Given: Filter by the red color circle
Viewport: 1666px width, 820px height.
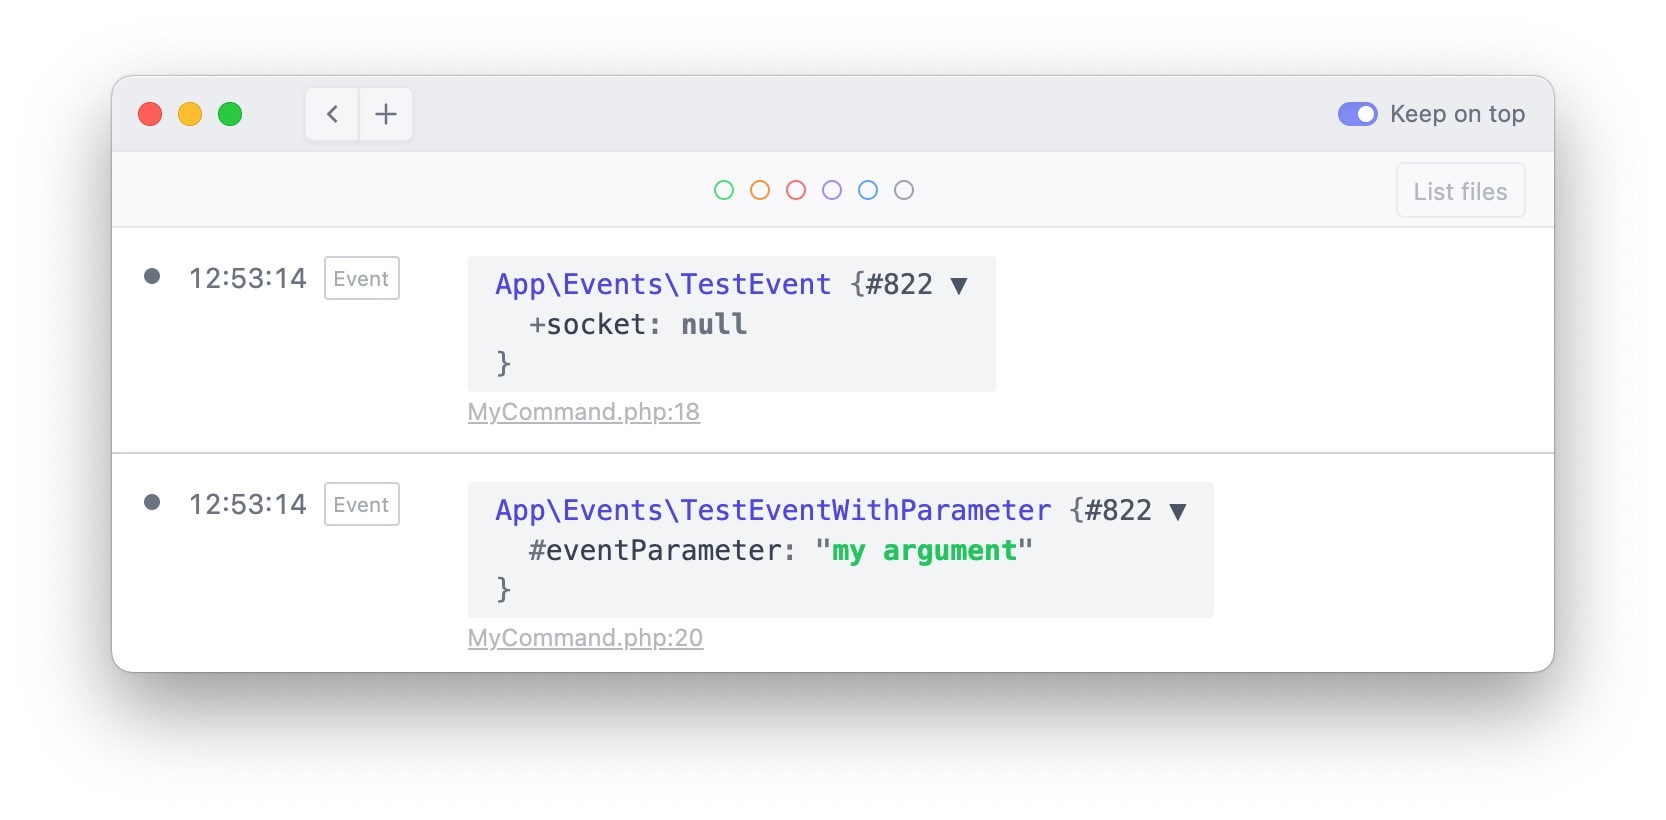Looking at the screenshot, I should click(x=796, y=190).
